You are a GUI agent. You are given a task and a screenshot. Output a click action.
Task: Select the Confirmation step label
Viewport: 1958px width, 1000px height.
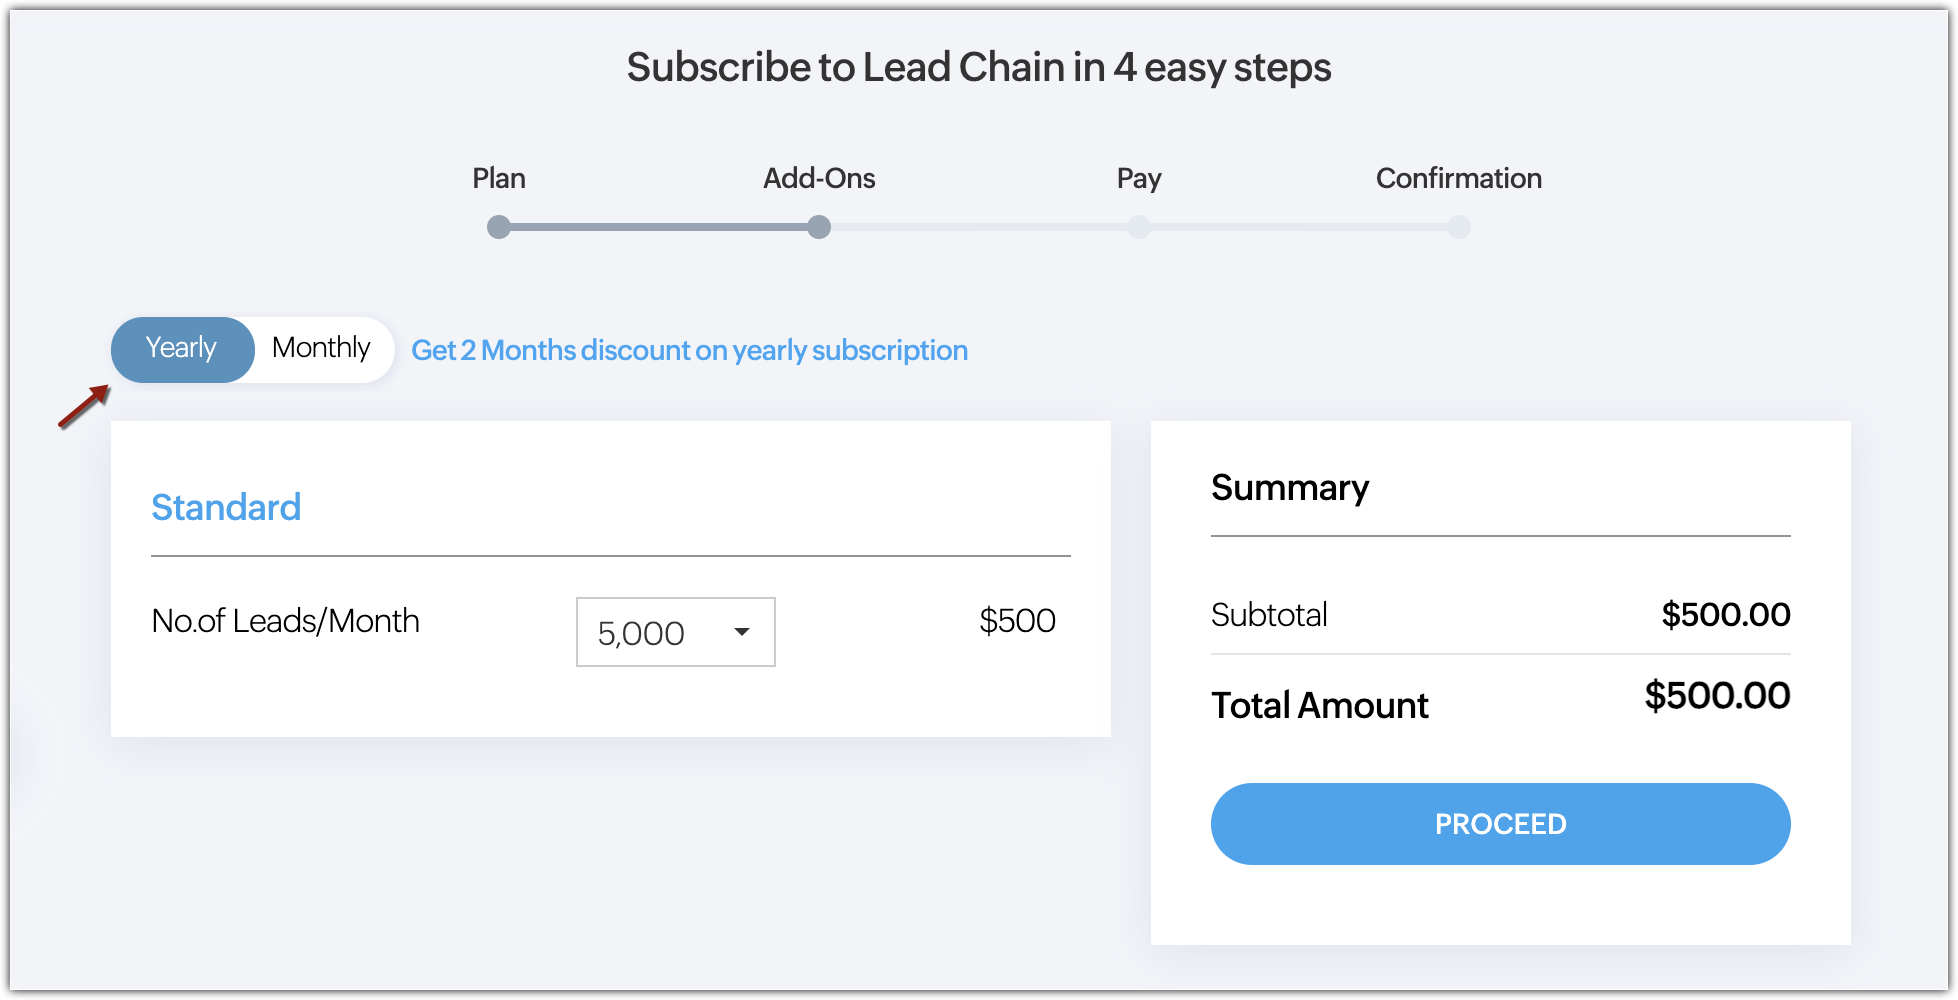(x=1459, y=178)
